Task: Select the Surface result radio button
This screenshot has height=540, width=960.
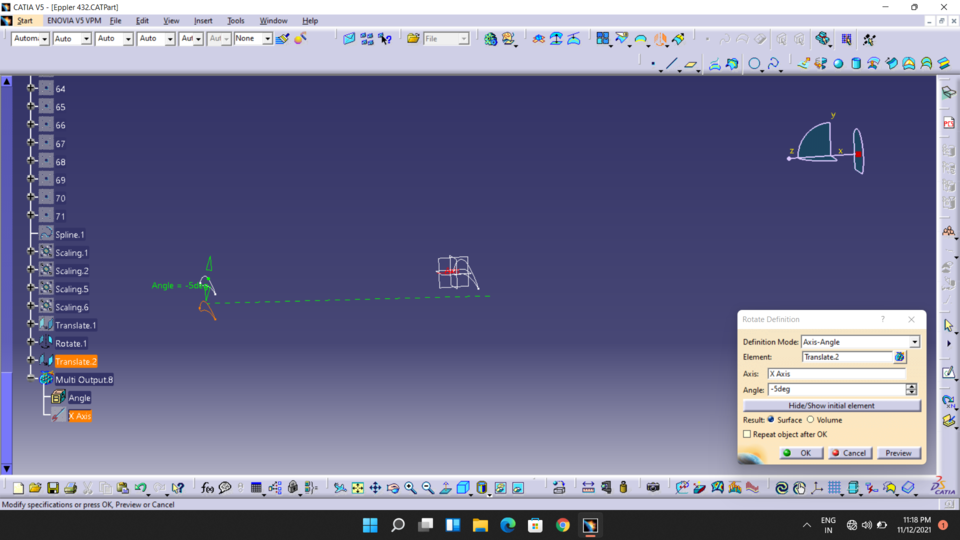Action: [771, 420]
